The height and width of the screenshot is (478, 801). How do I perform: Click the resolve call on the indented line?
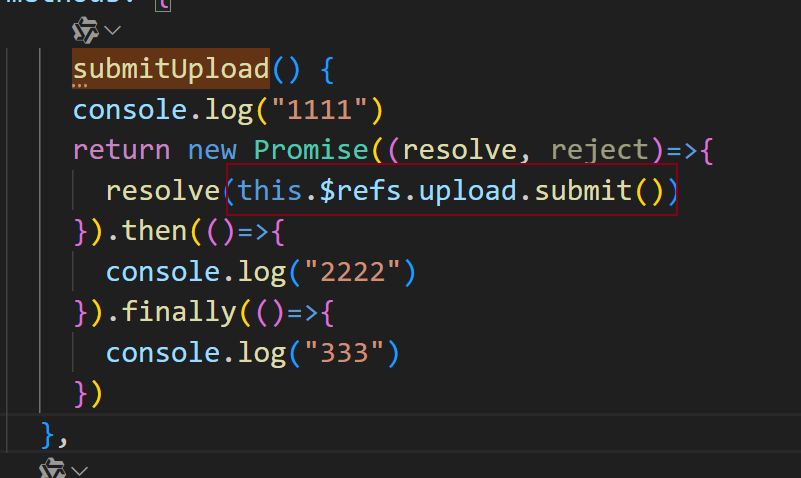tap(163, 191)
